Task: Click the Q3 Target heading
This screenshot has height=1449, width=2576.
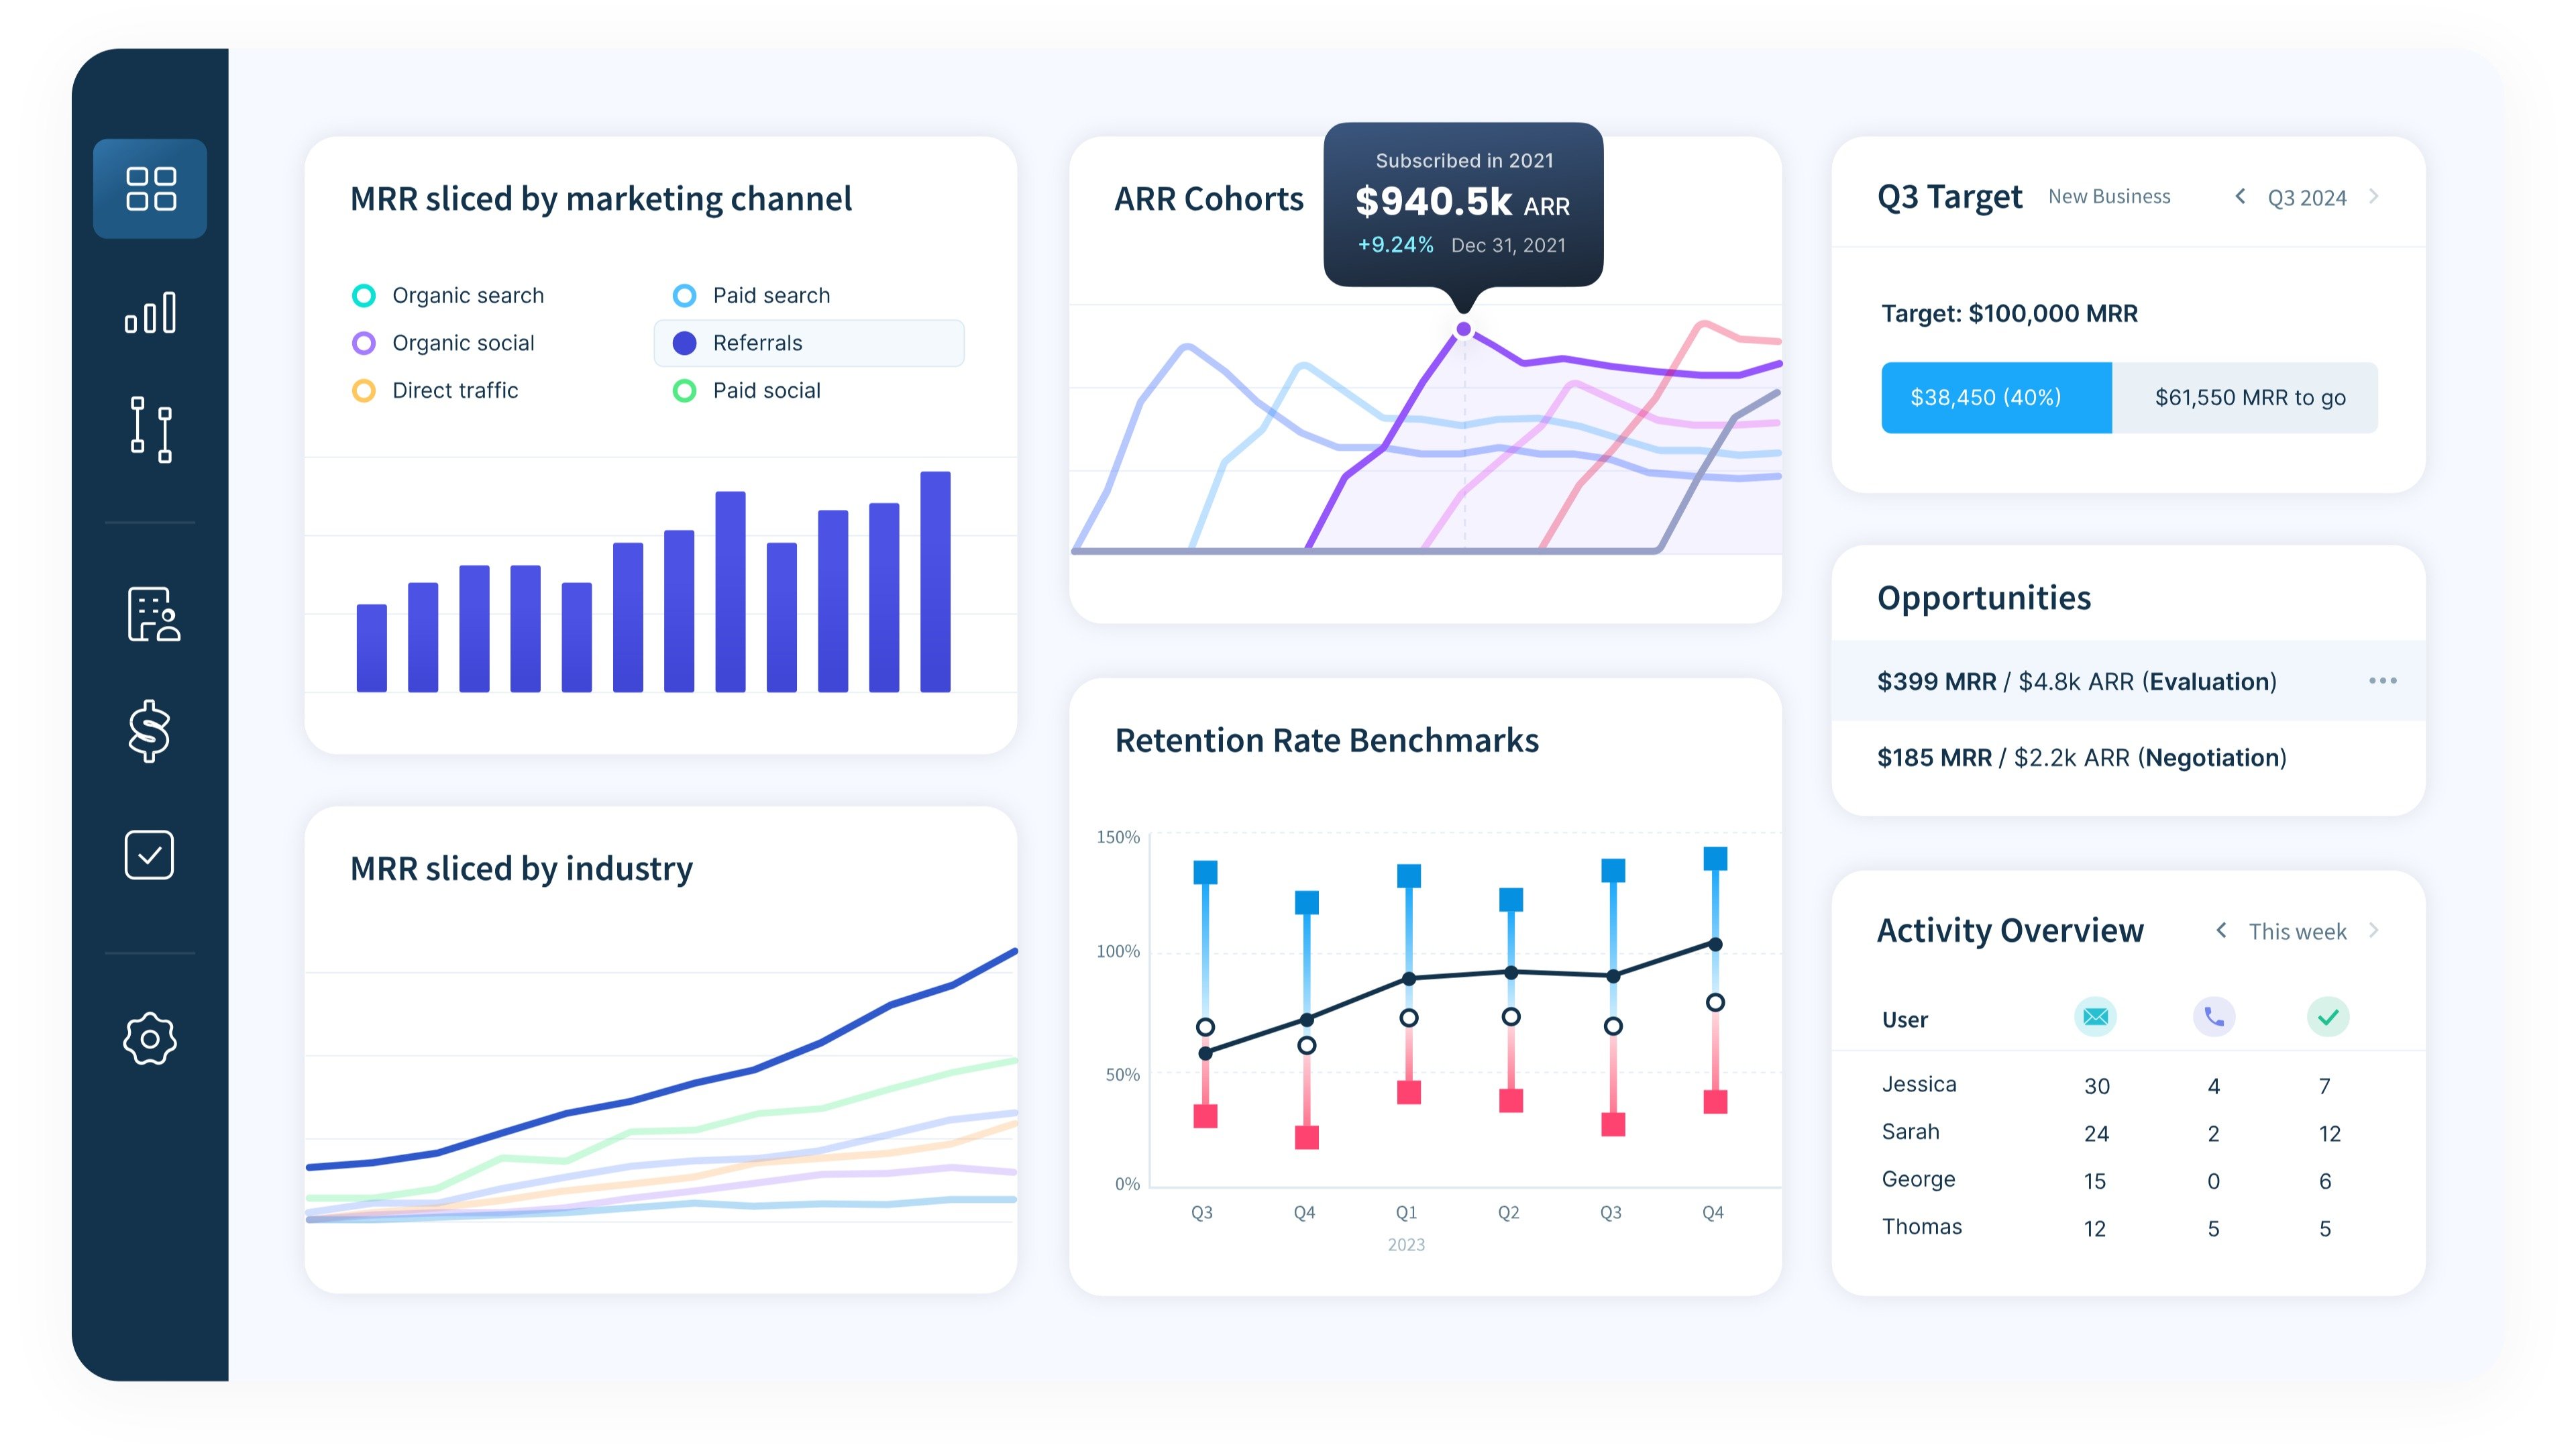Action: coord(1948,196)
